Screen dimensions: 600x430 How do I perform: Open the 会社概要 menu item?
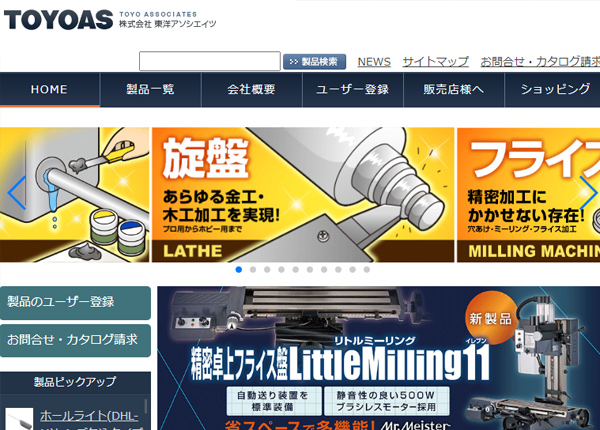(251, 90)
